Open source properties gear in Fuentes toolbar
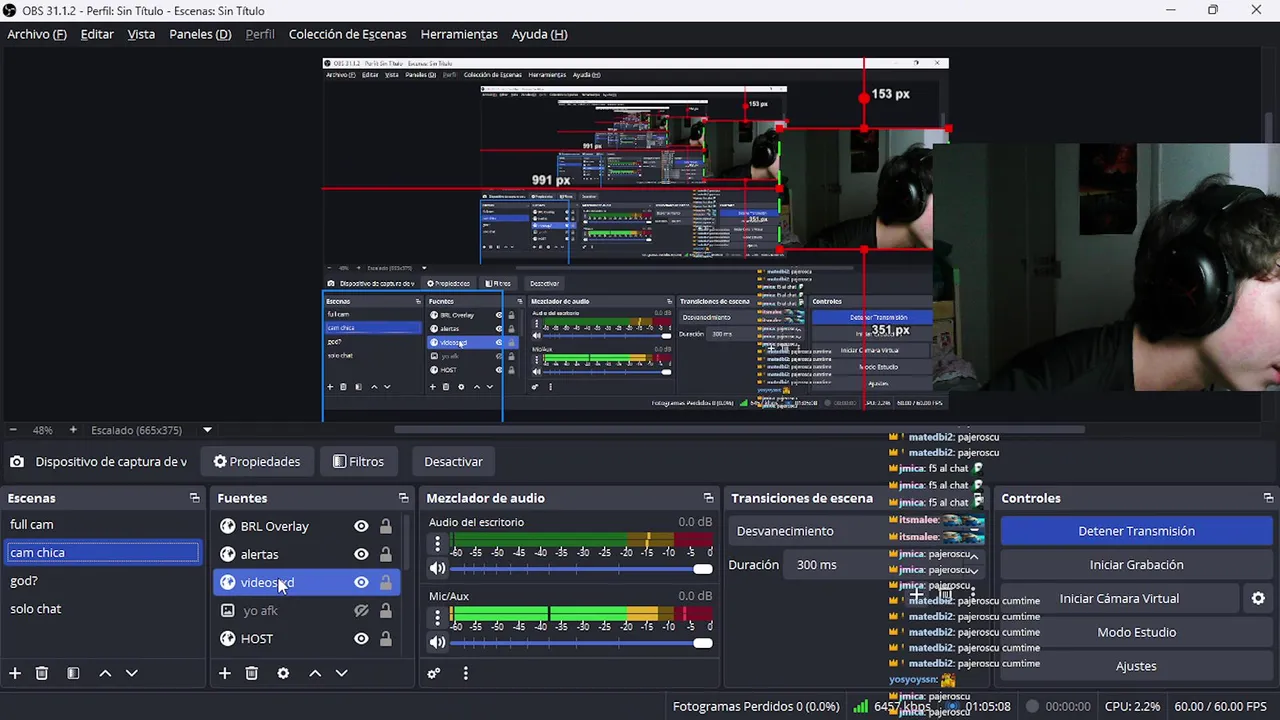The height and width of the screenshot is (720, 1280). (x=283, y=673)
